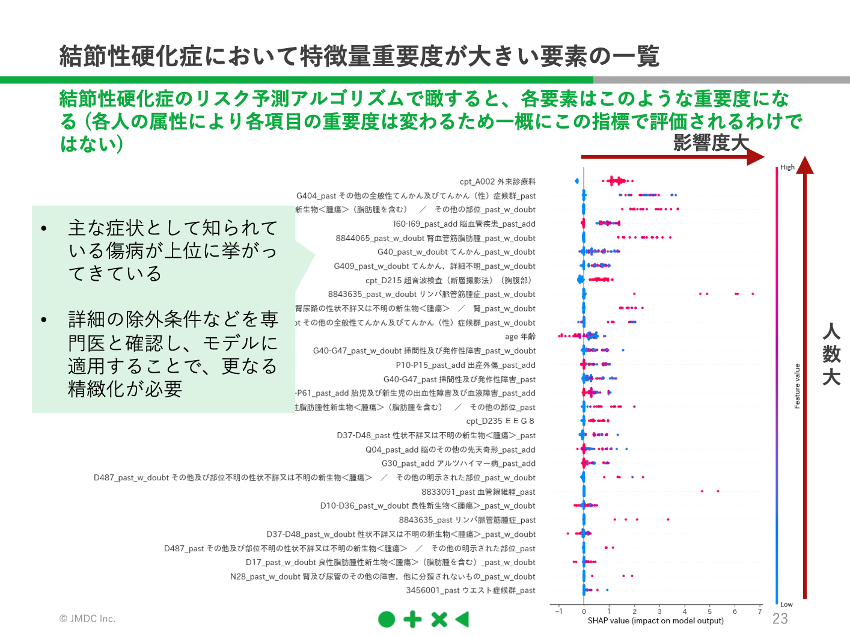Click the Low label of the colorbar
The height and width of the screenshot is (636, 850).
787,604
